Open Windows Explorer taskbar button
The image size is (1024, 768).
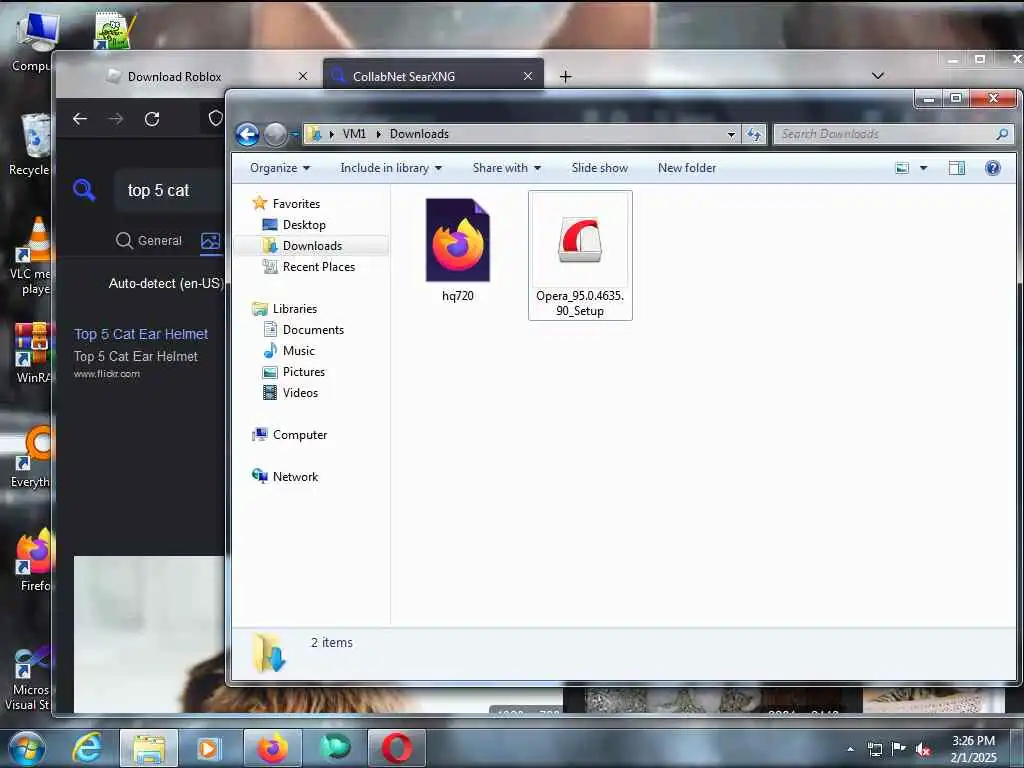(149, 748)
